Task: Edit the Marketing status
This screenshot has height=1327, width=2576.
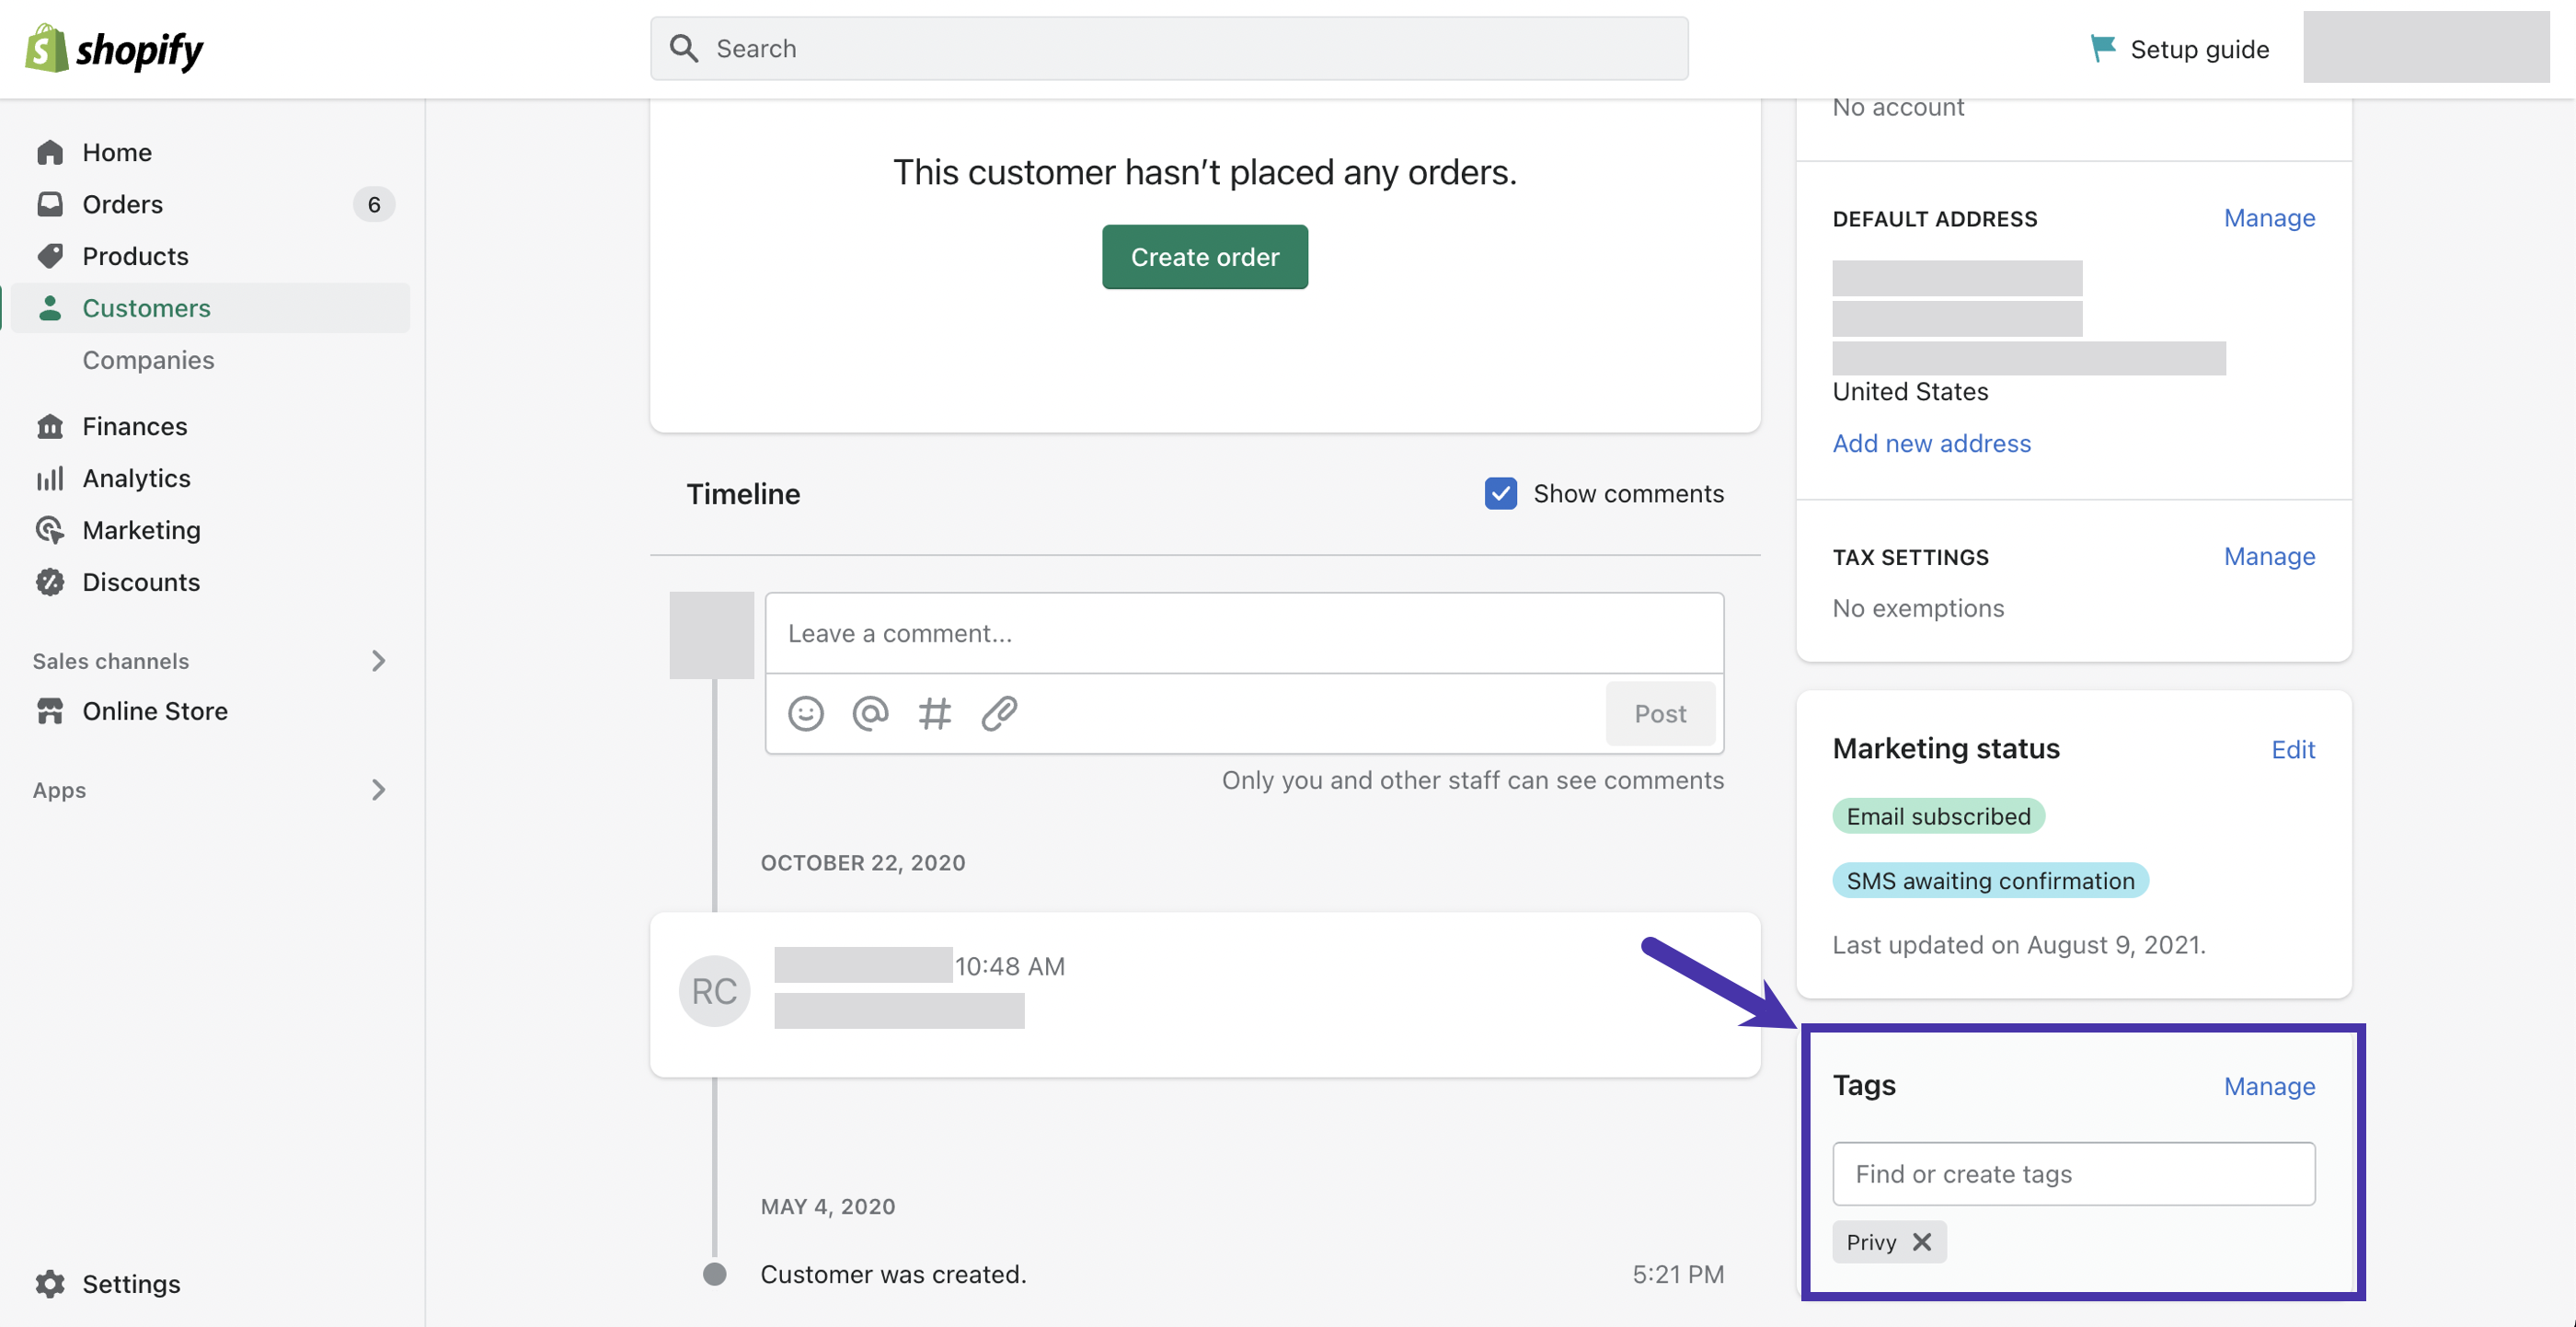Action: point(2292,749)
